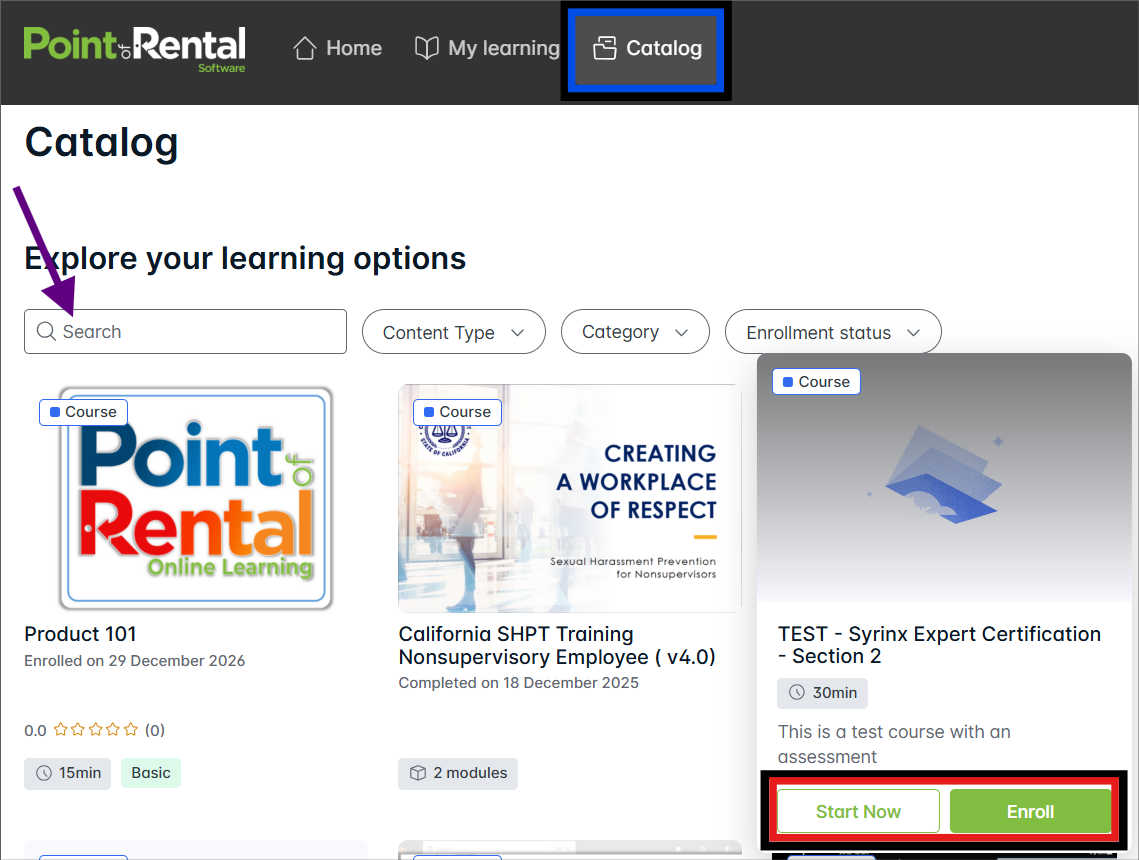Expand the Content Type filter dropdown
The width and height of the screenshot is (1139, 860).
point(453,333)
